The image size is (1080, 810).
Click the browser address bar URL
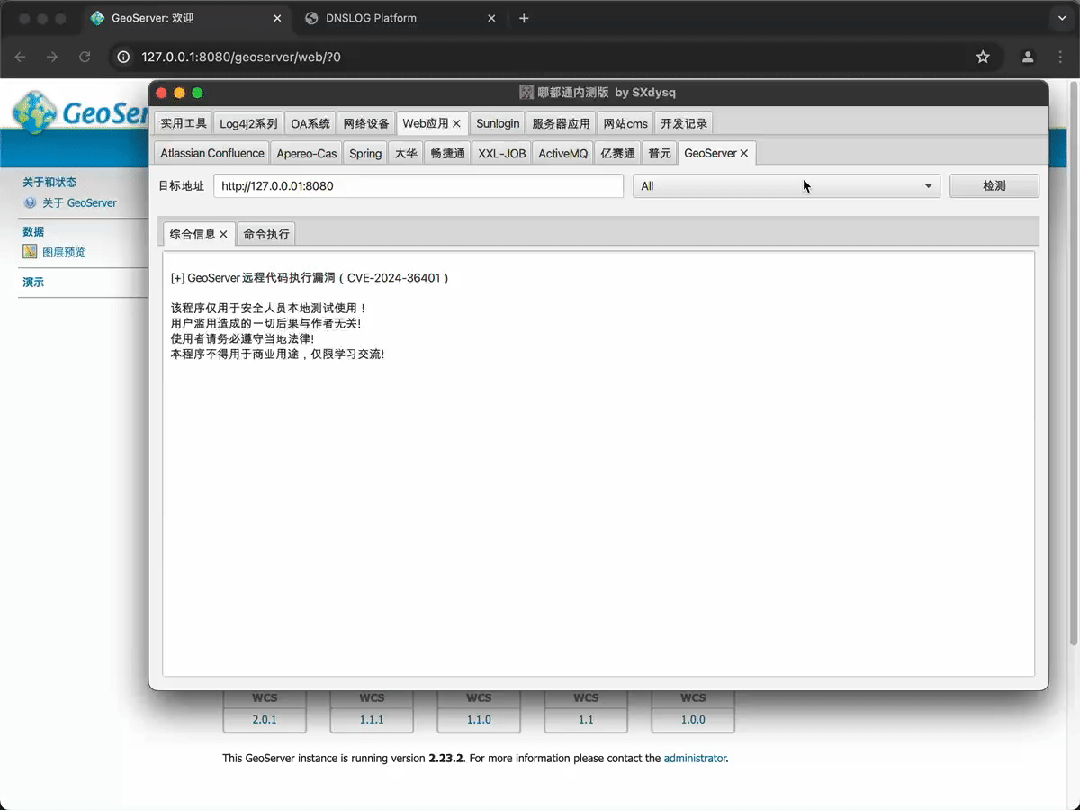[x=240, y=57]
